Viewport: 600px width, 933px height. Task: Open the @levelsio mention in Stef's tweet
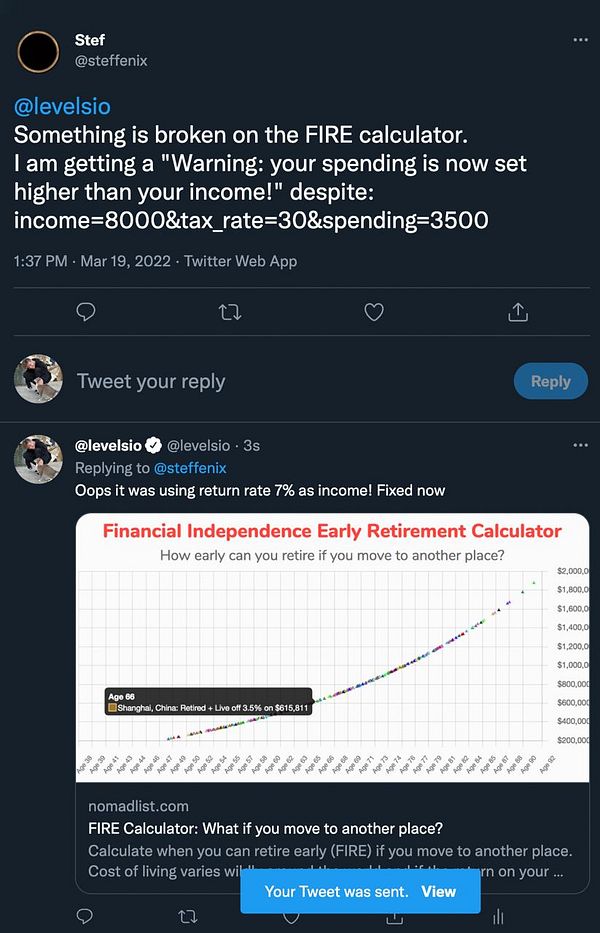click(x=62, y=106)
